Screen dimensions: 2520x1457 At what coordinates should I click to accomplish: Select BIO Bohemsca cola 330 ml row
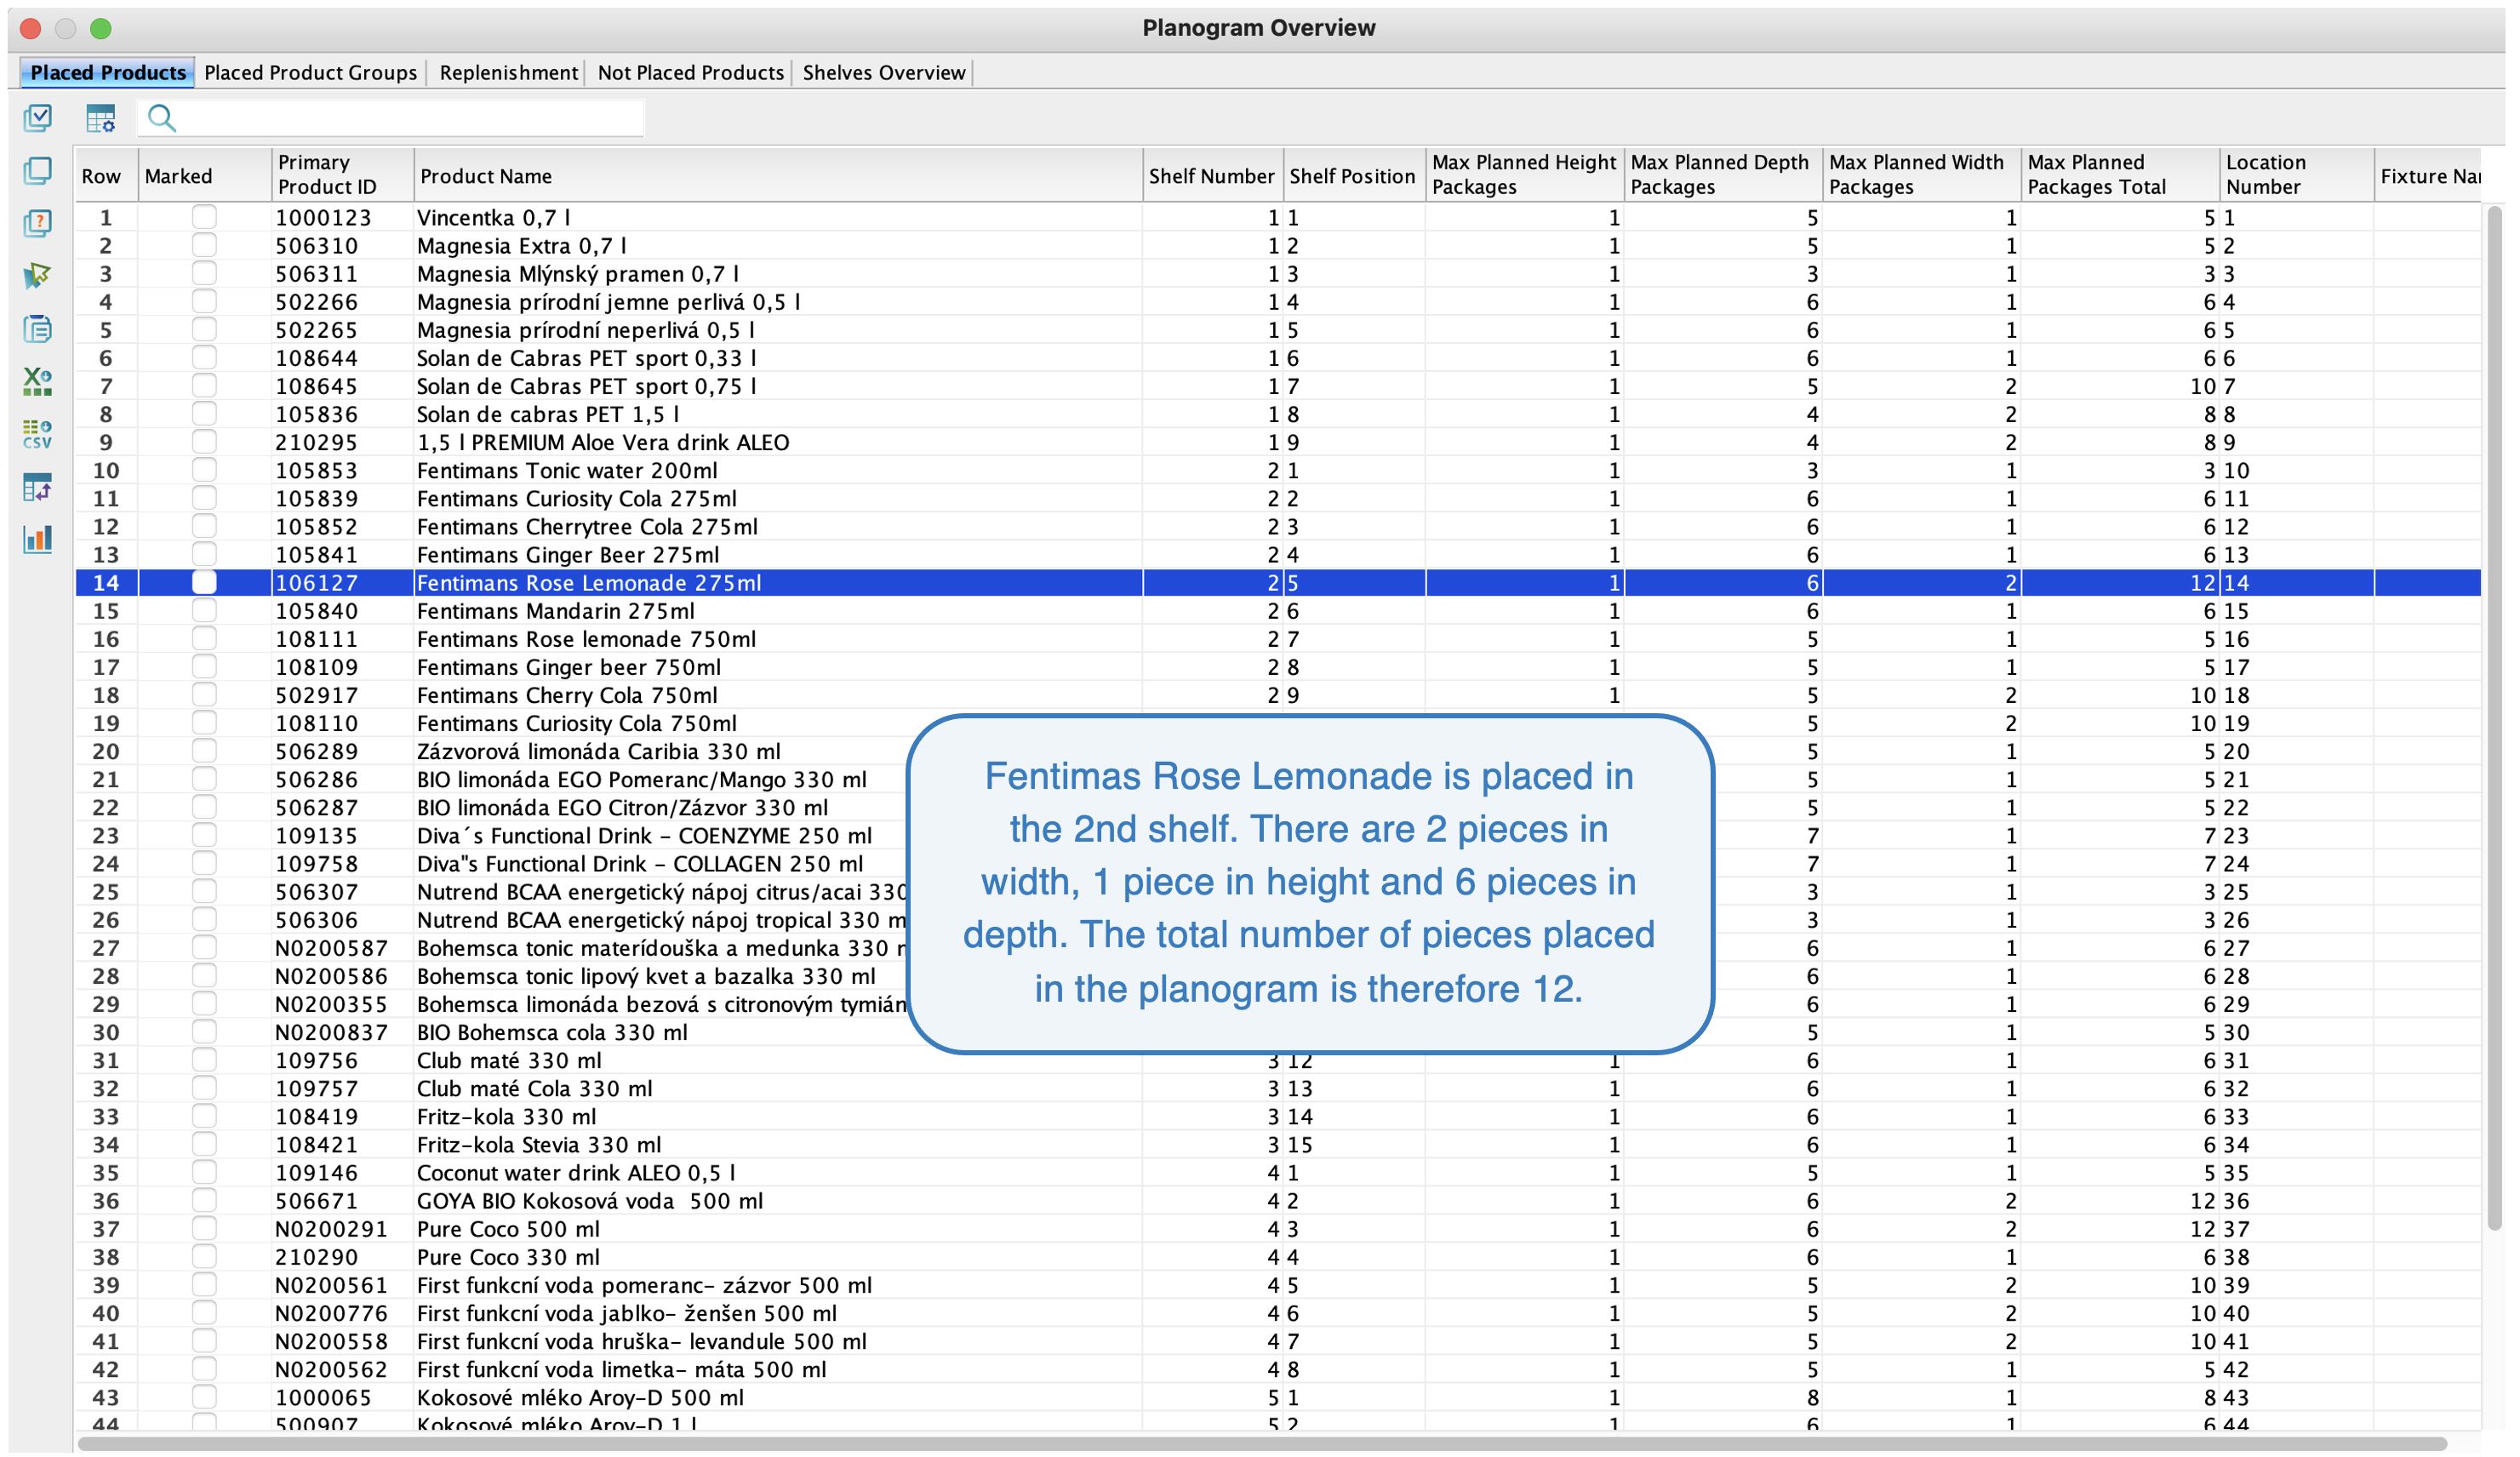point(1278,1032)
